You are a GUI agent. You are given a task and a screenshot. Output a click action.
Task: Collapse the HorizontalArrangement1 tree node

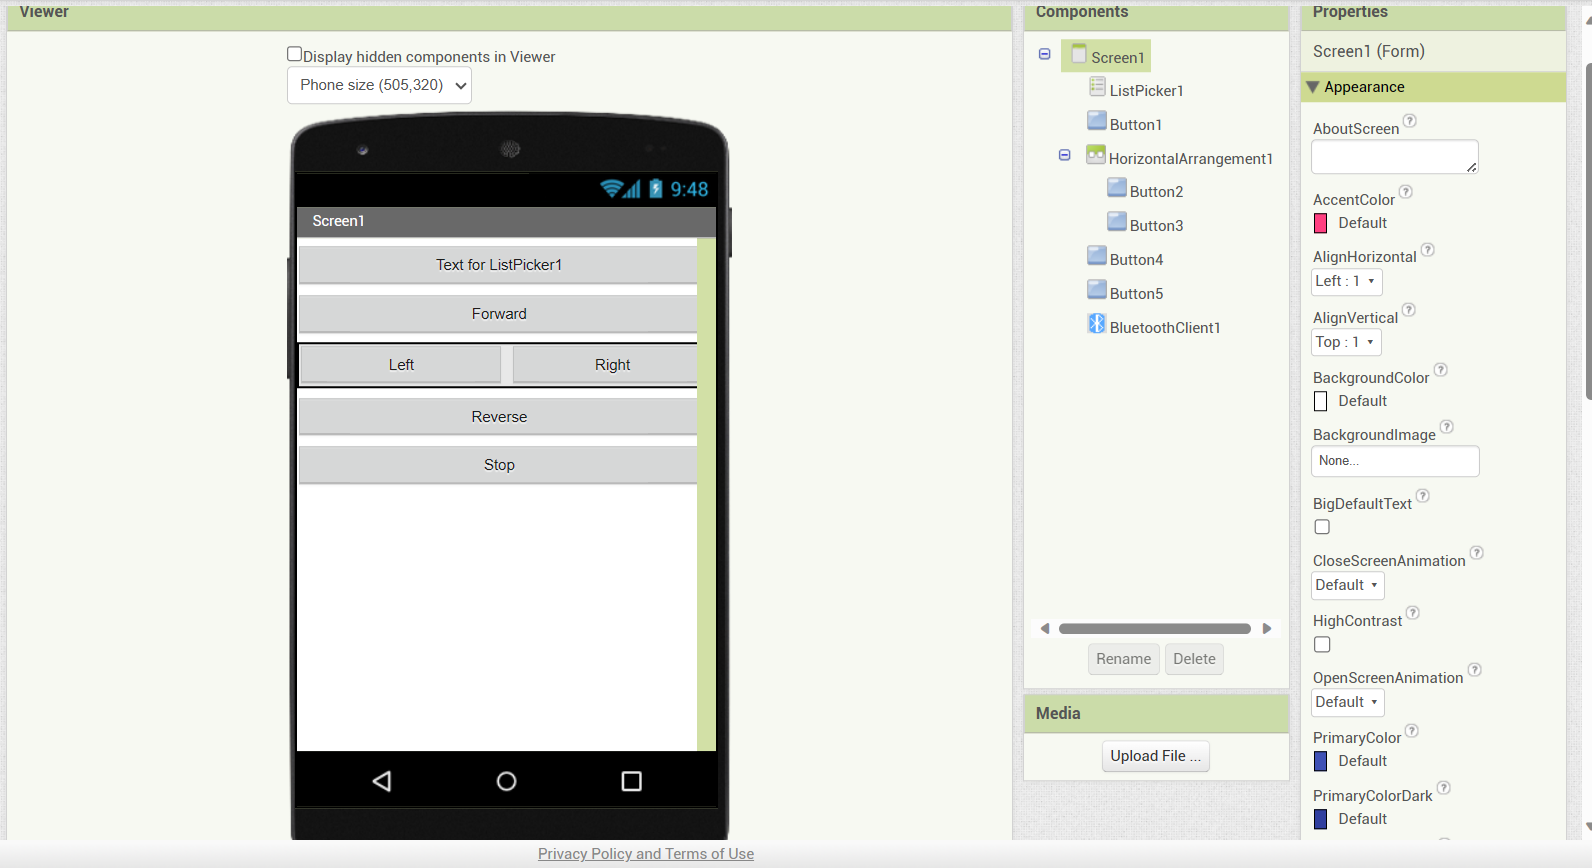coord(1065,155)
